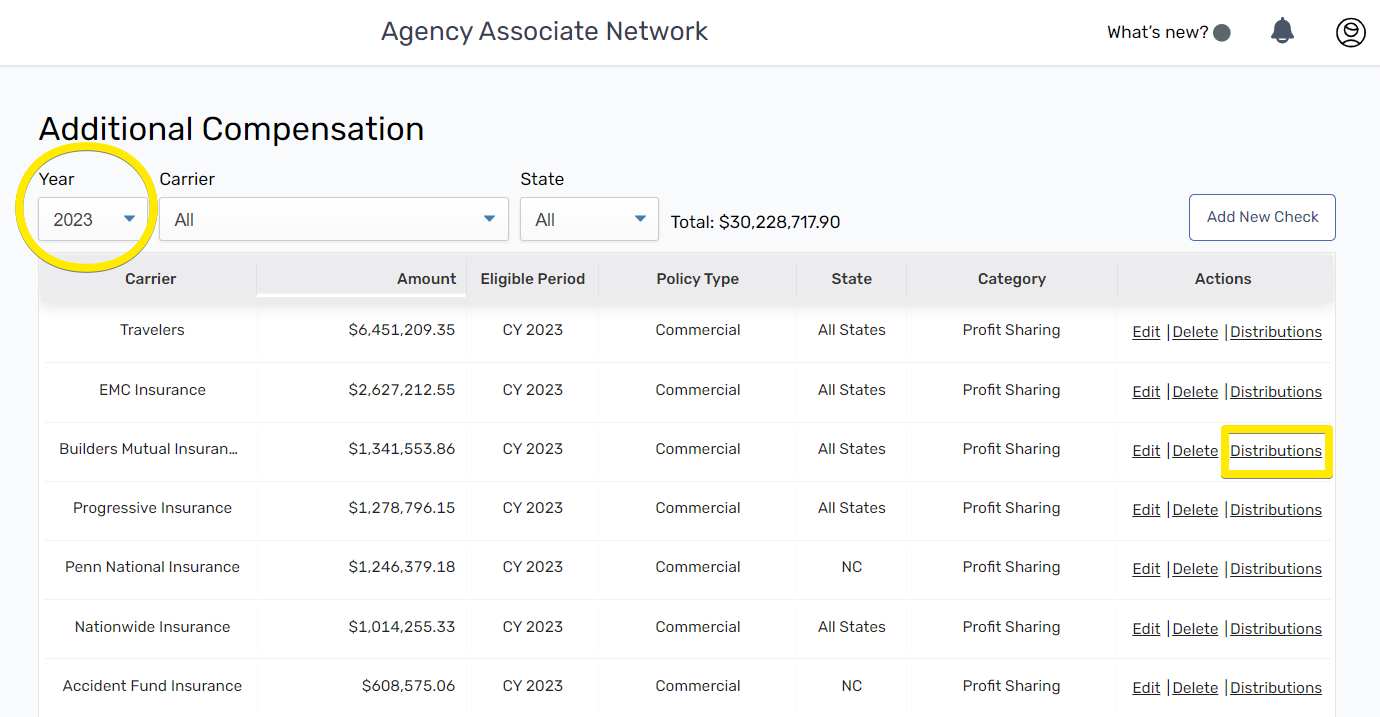Click the What's new? link
The image size is (1380, 717).
pyautogui.click(x=1157, y=33)
